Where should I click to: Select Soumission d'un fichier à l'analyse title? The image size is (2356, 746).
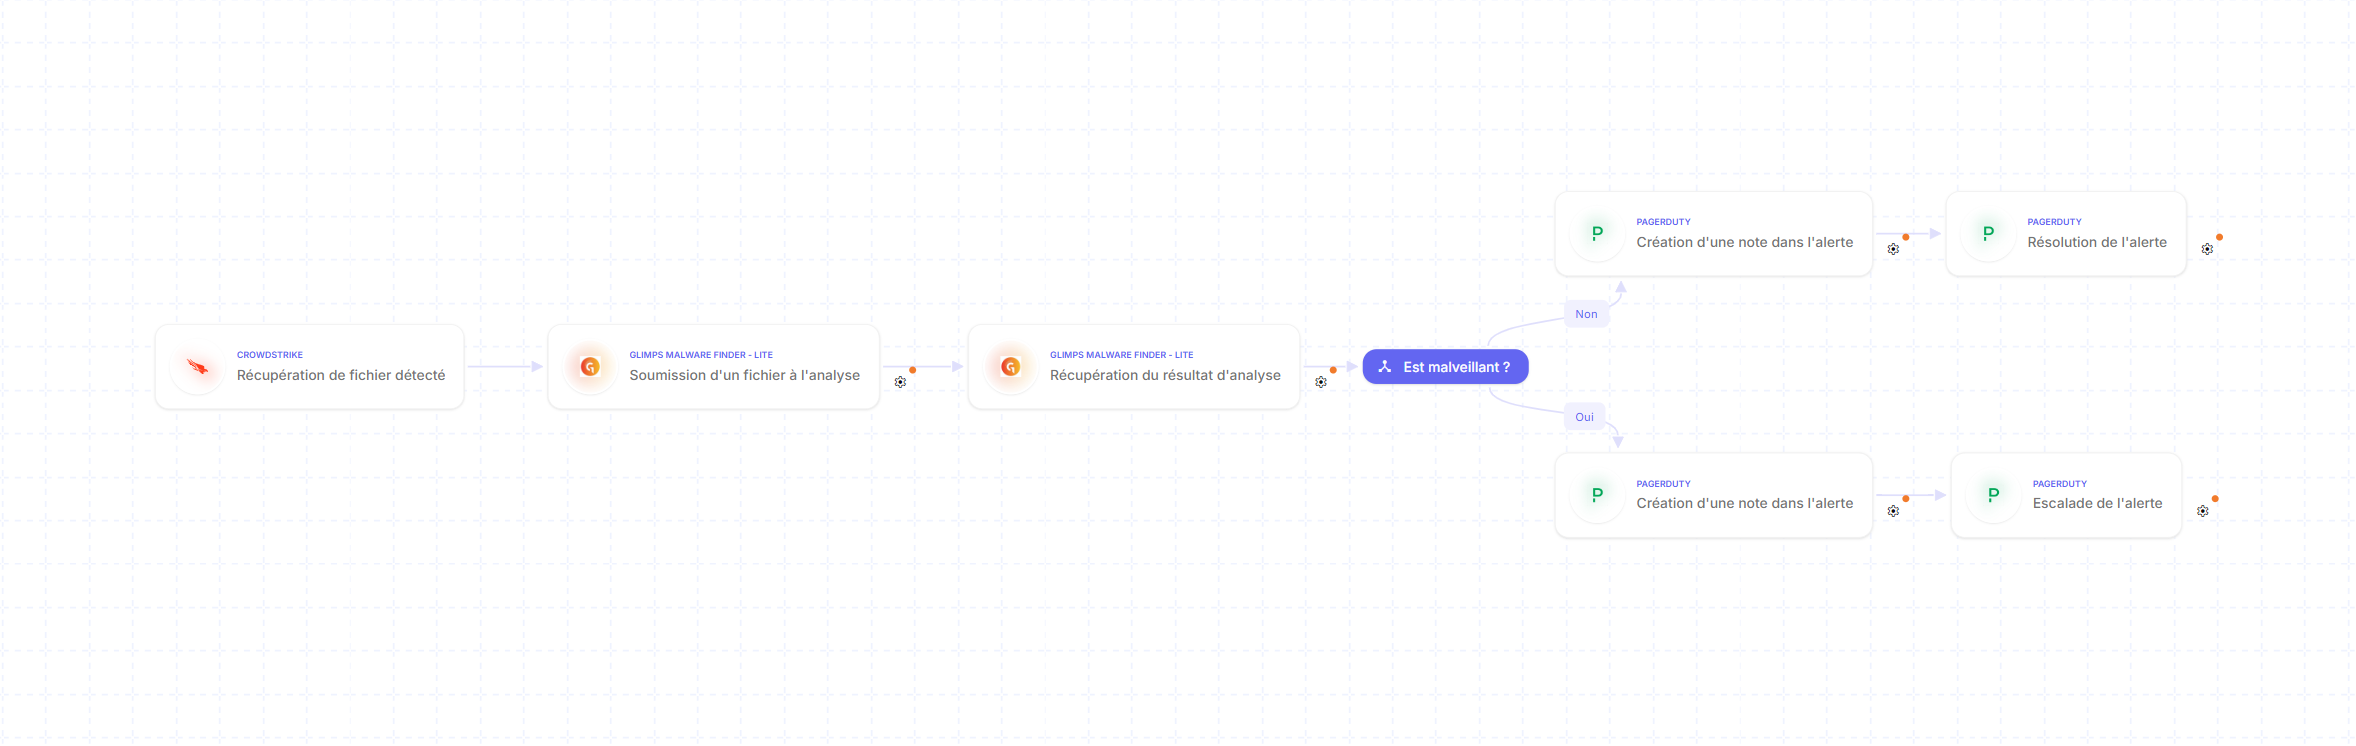tap(745, 375)
